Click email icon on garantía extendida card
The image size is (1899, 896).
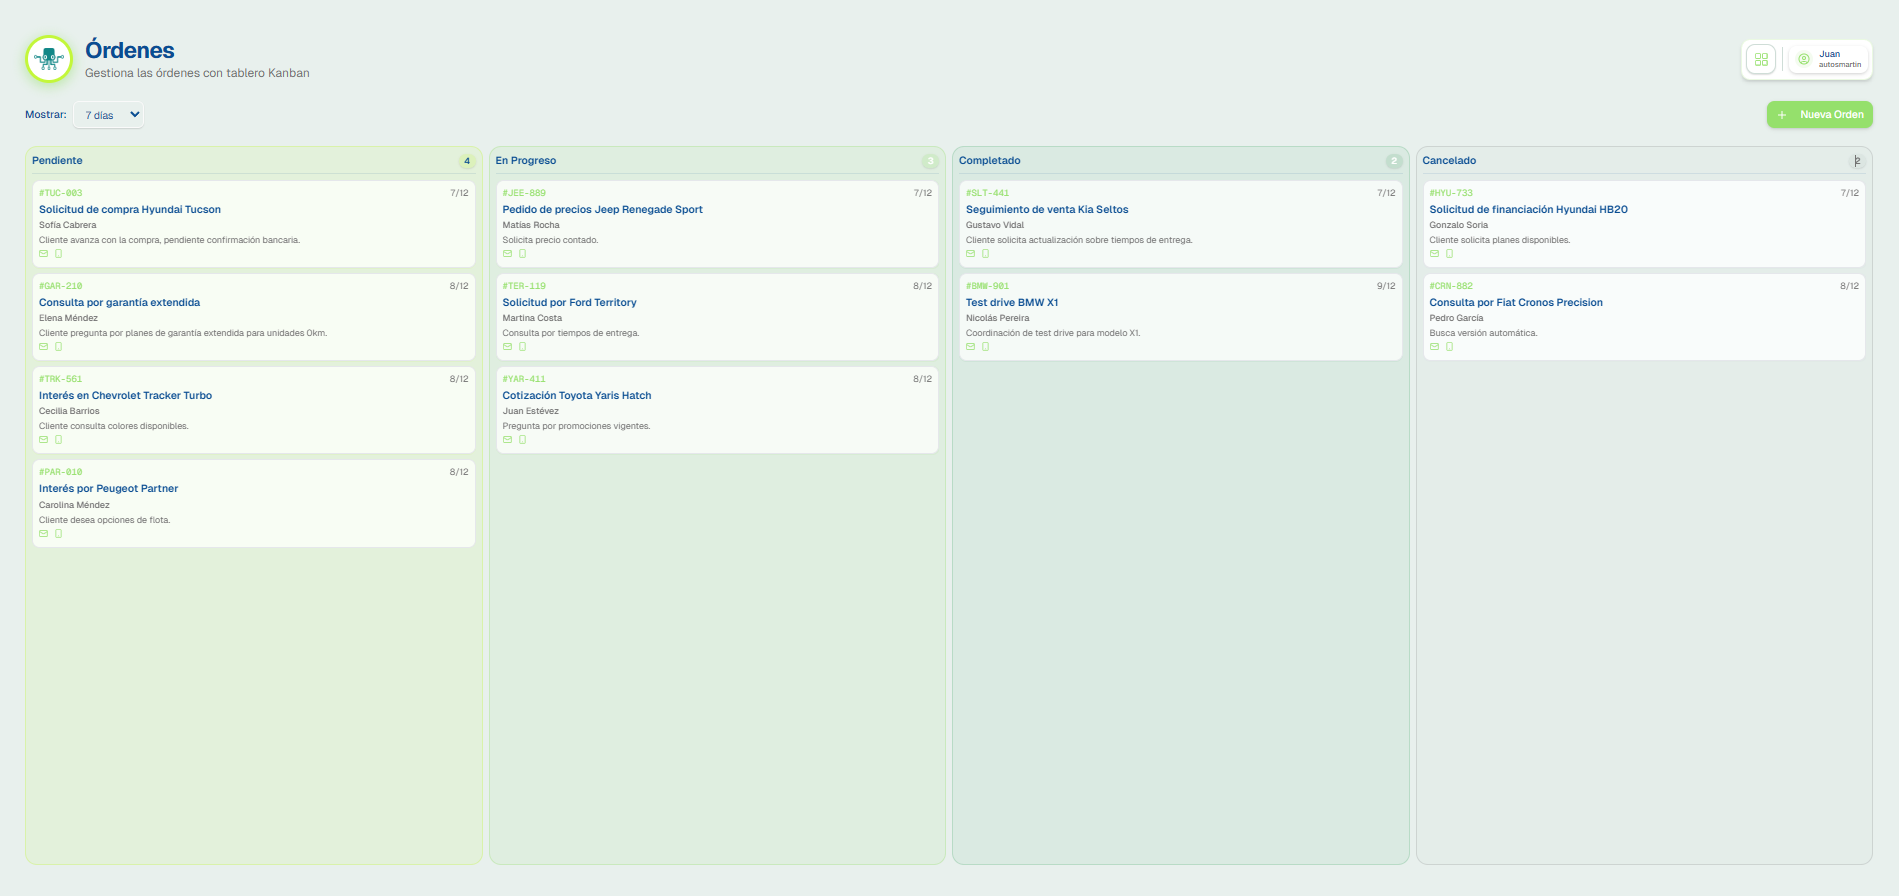point(44,347)
